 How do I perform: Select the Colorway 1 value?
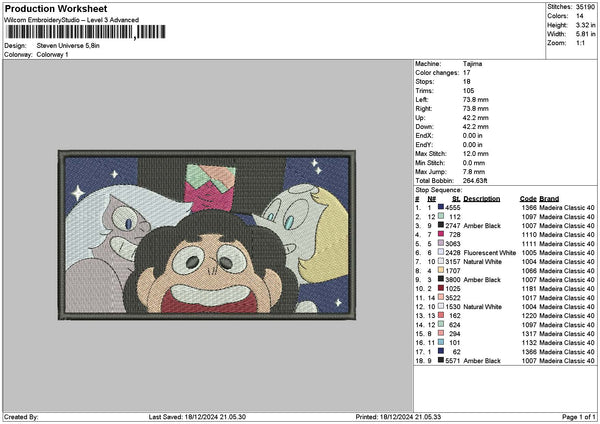pos(52,54)
